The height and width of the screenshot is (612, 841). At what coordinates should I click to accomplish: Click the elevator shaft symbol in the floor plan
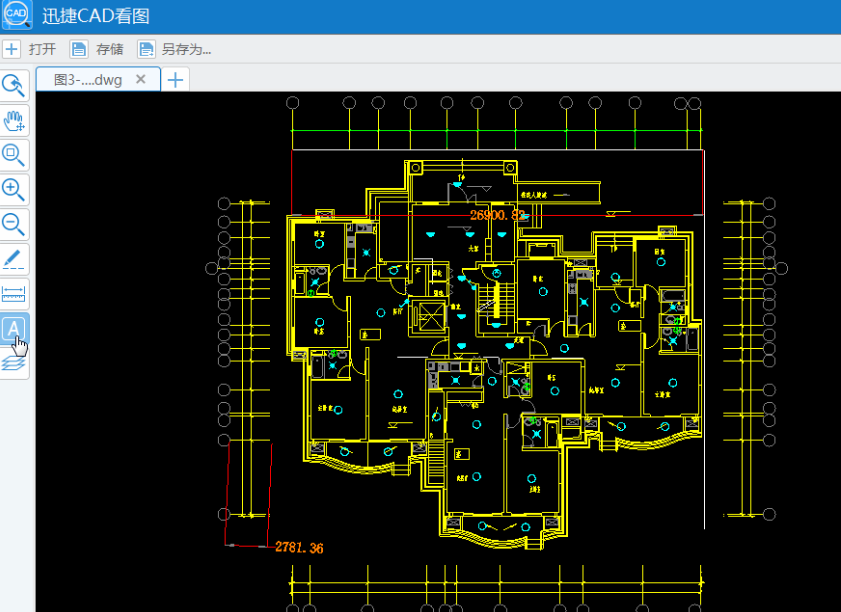(429, 317)
